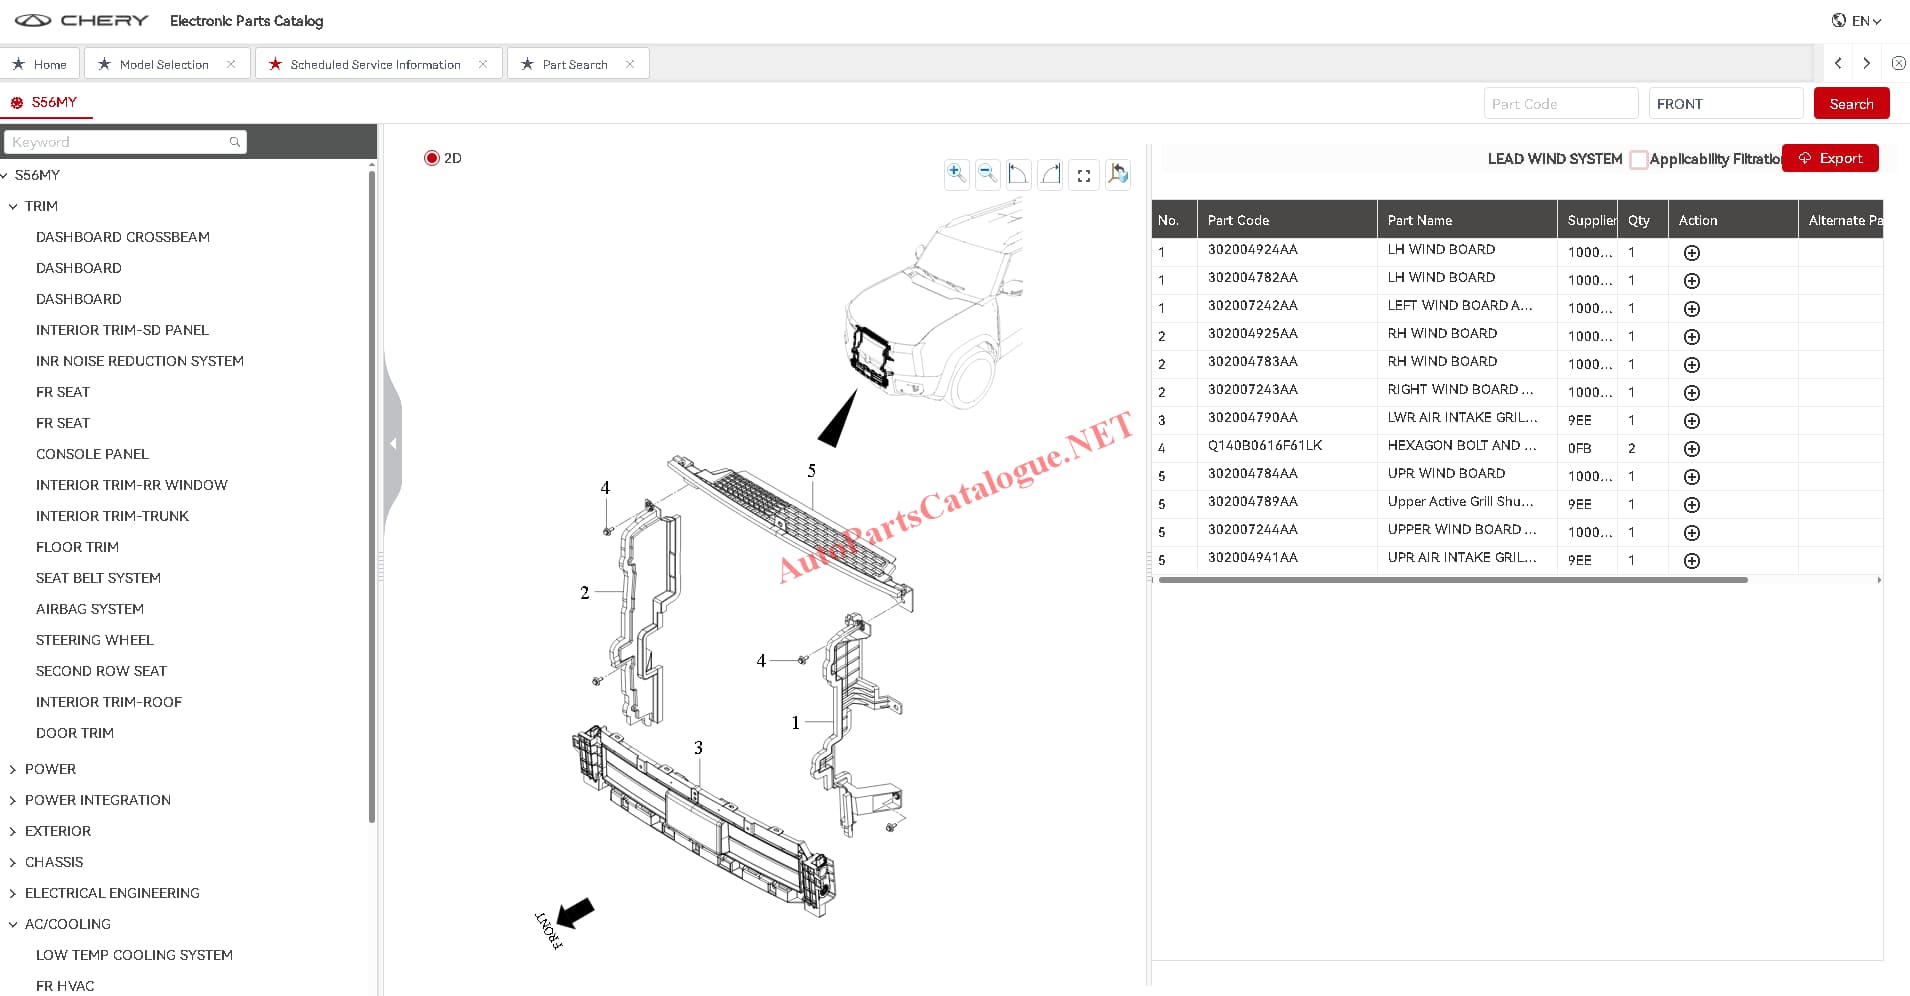Sort by the Part Code column header

pyautogui.click(x=1287, y=220)
